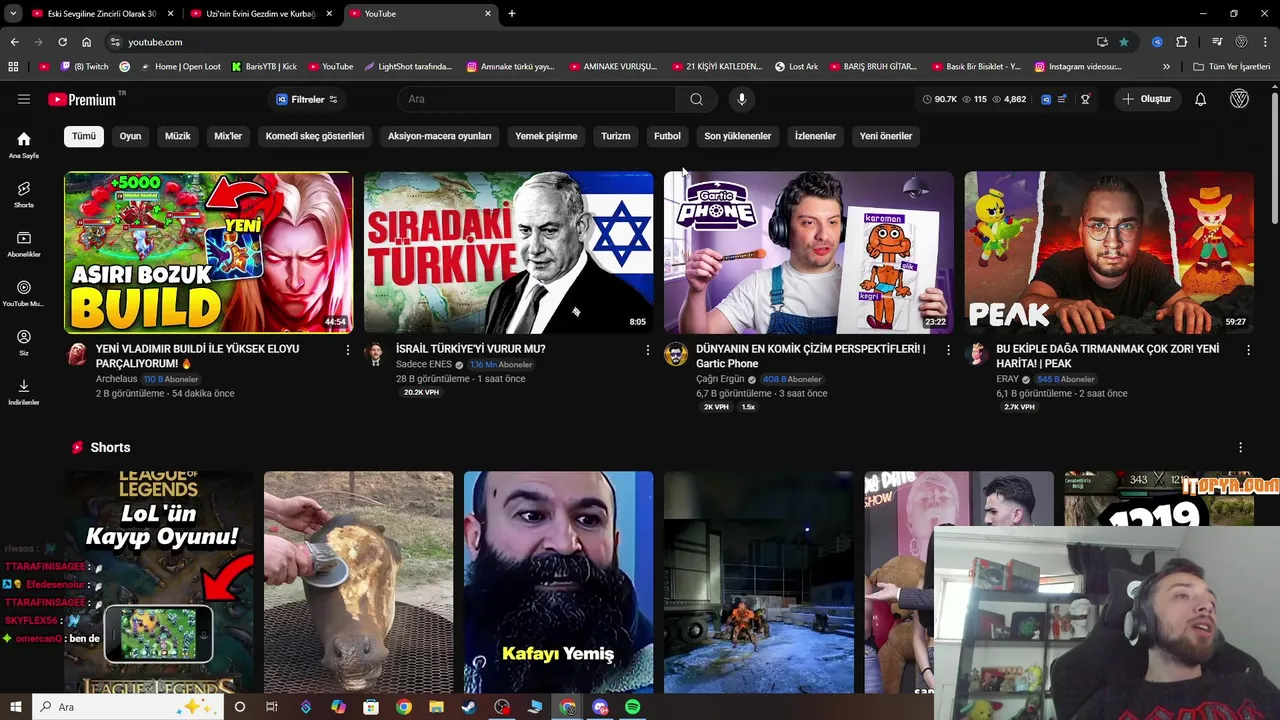Select the Müzik filter chip

(177, 136)
